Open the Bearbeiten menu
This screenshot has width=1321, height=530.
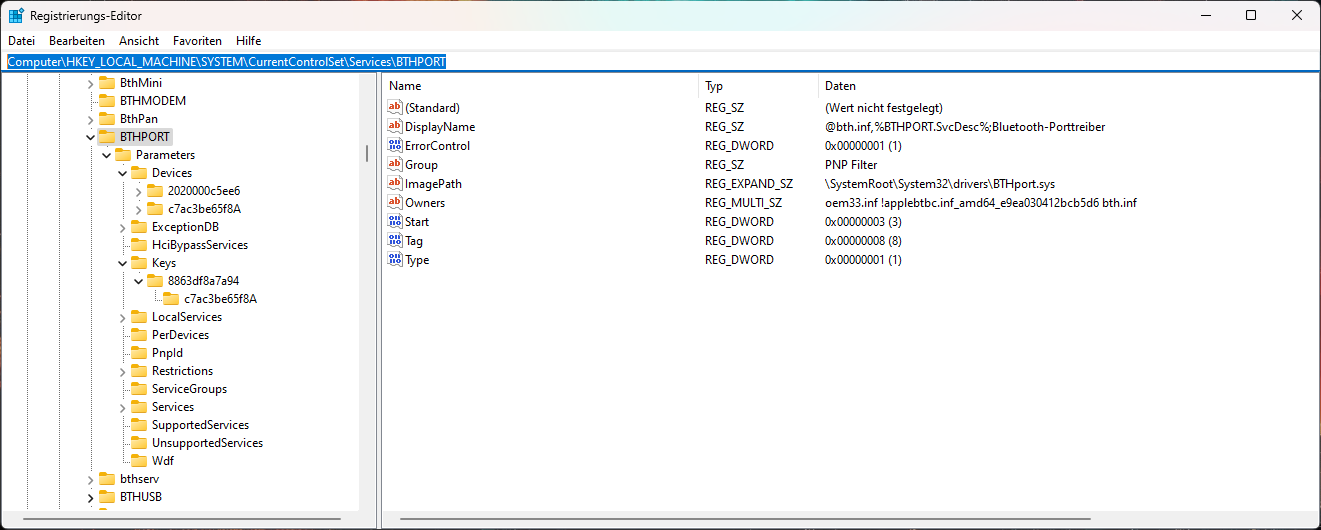pos(77,41)
